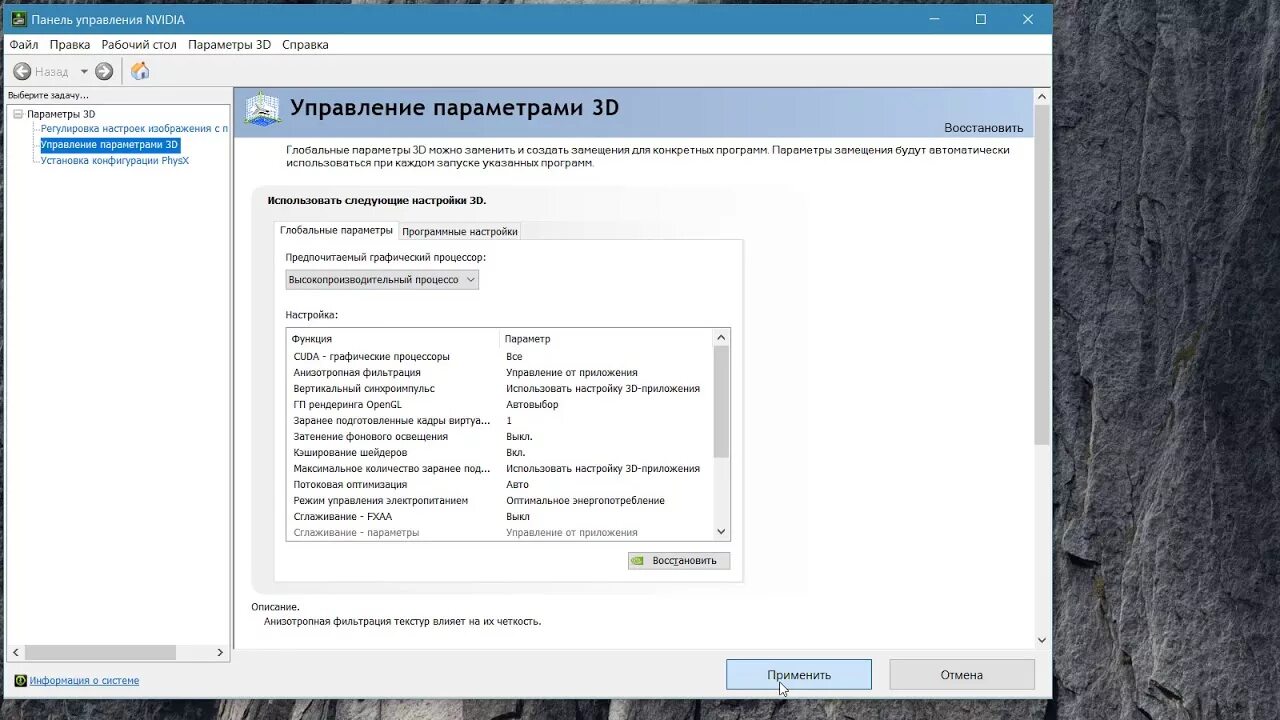This screenshot has height=720, width=1280.
Task: Select Потоковая оптимизация row
Action: coord(500,484)
